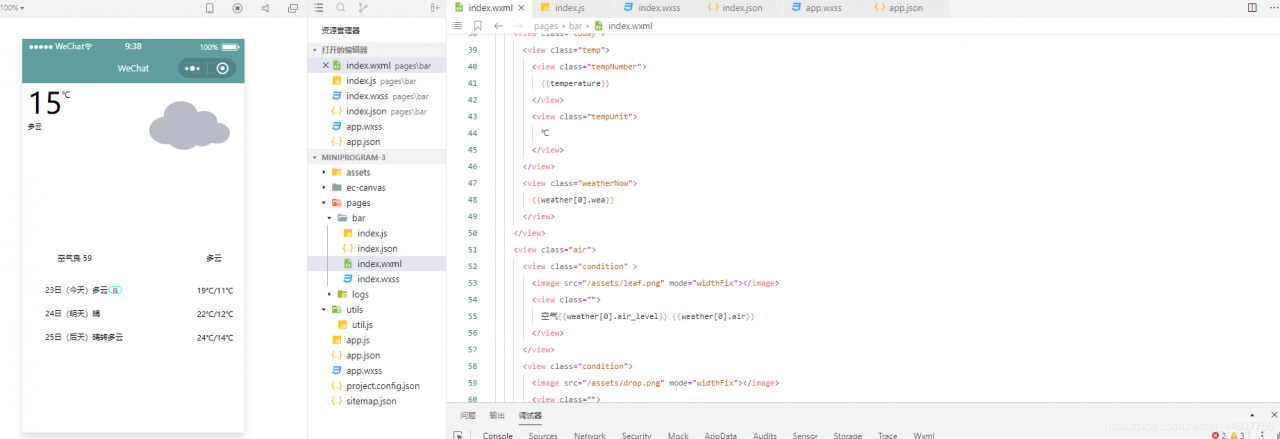Click the 15 temperature reading in simulator
Screen dimensions: 1280x439
45,103
